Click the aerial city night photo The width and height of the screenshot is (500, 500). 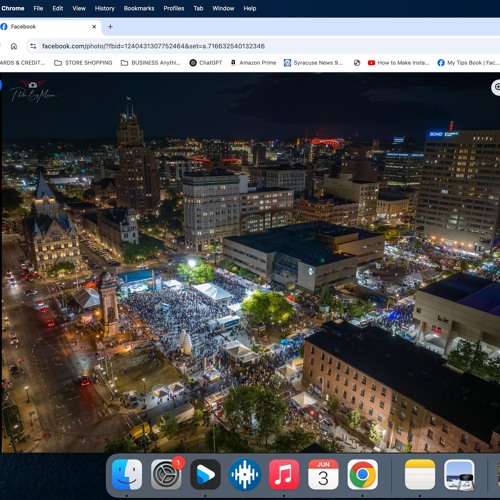click(251, 263)
